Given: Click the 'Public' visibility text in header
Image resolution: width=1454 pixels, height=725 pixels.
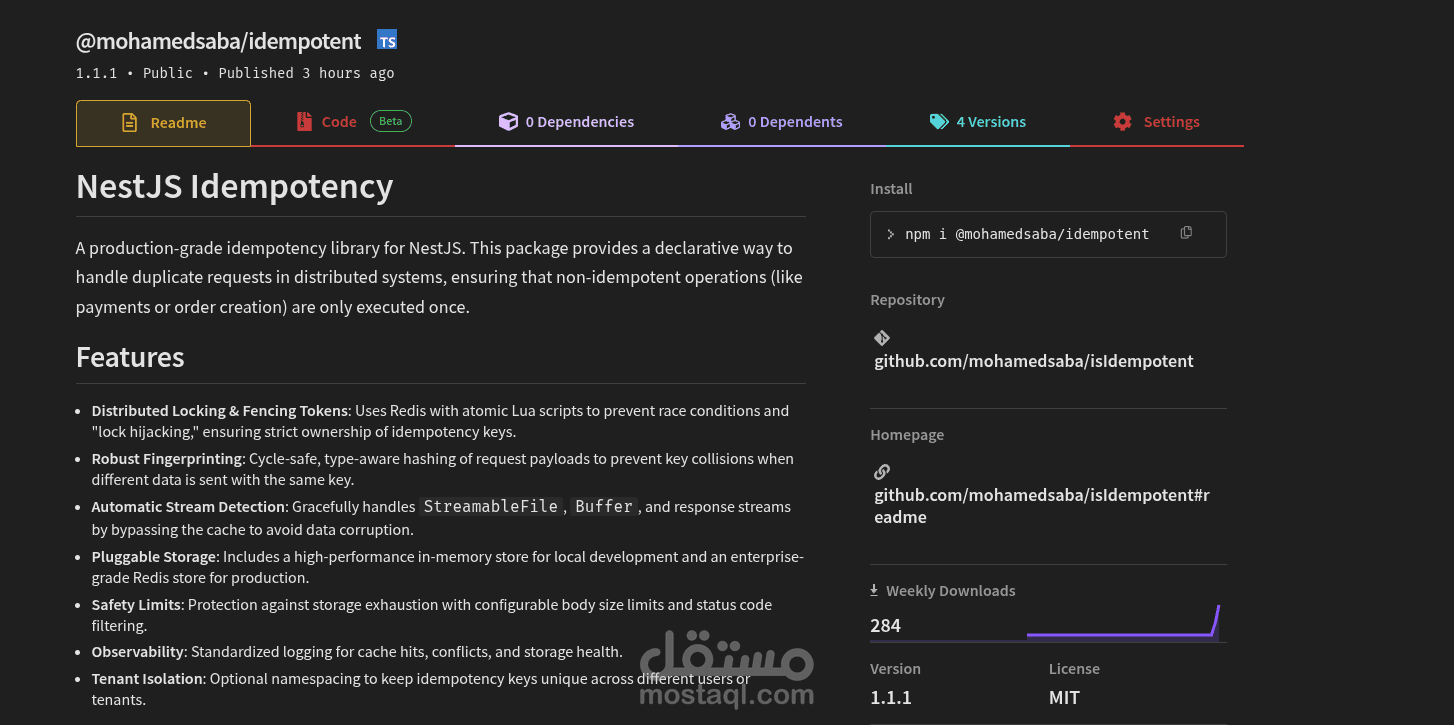Looking at the screenshot, I should coord(168,73).
